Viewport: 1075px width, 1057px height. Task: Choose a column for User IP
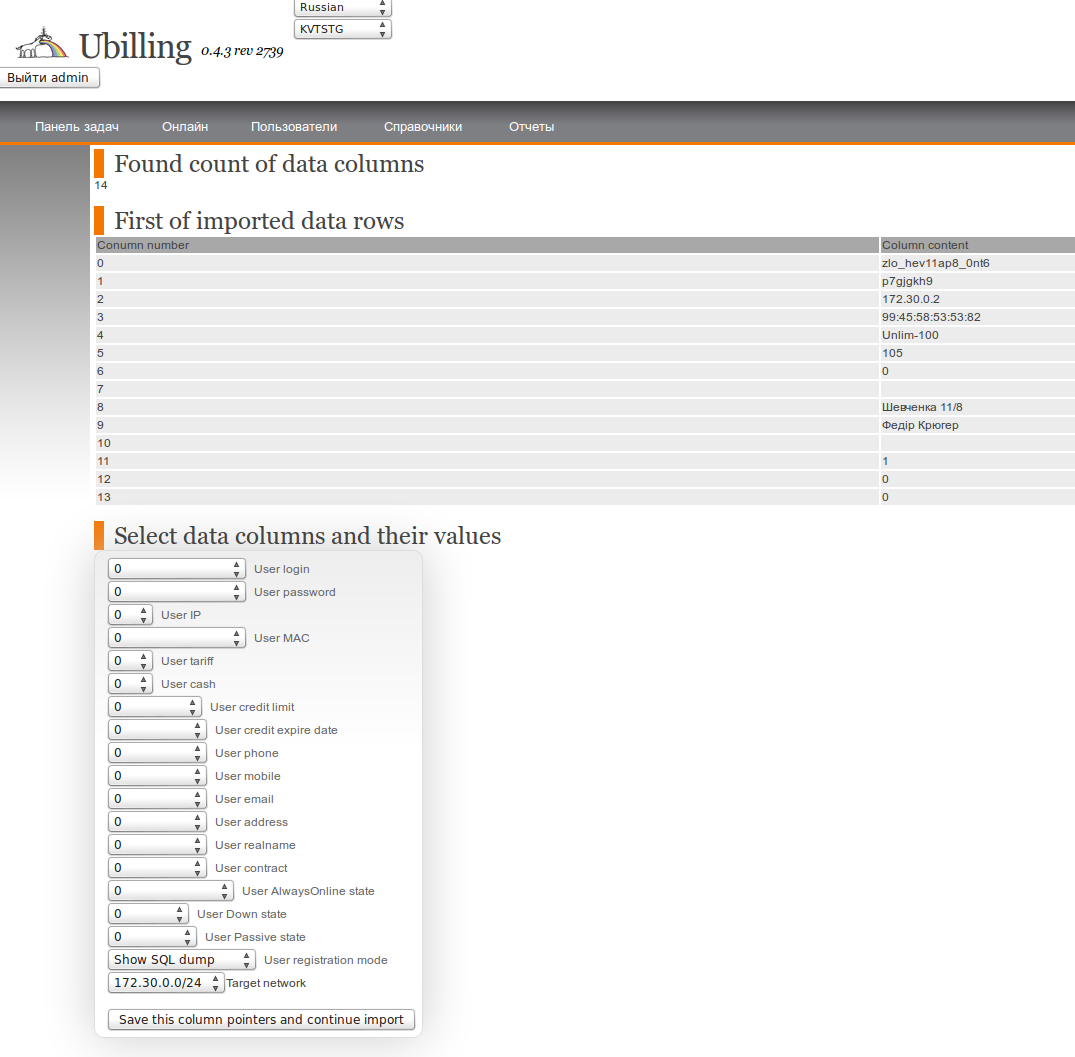(130, 615)
